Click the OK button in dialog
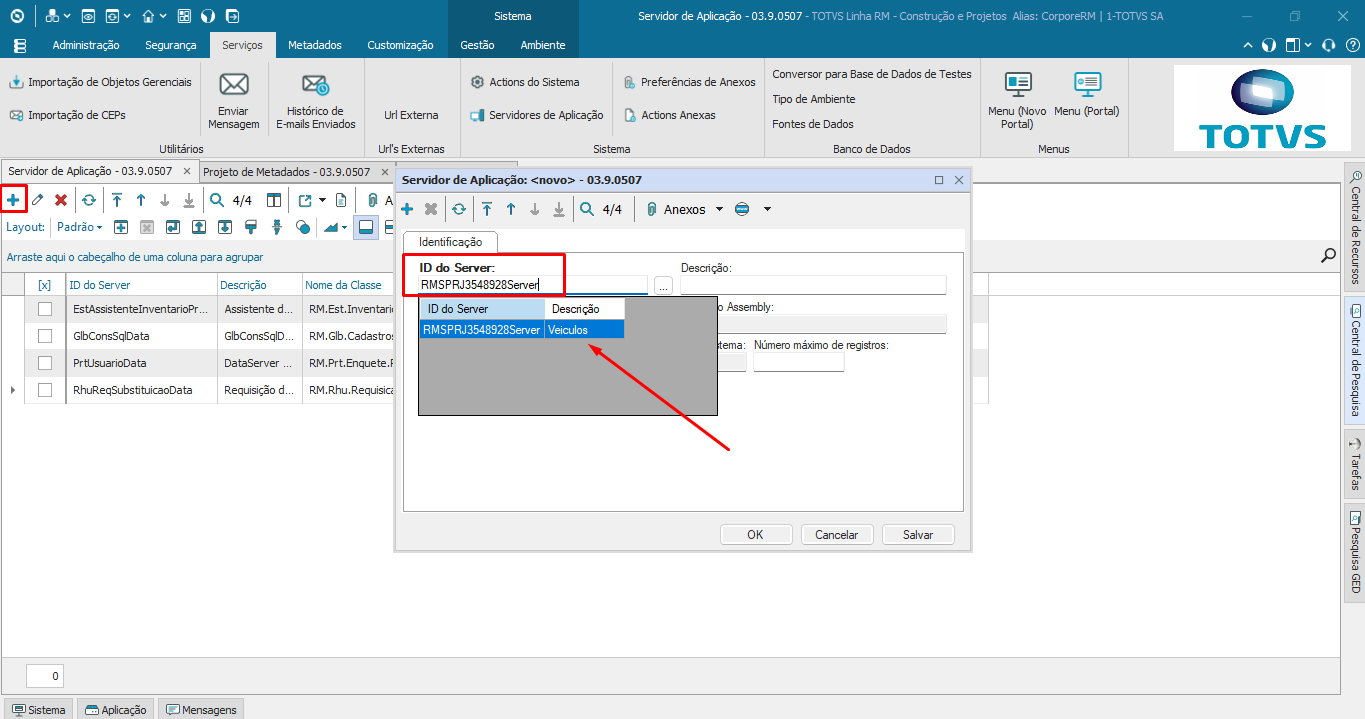The height and width of the screenshot is (719, 1365). click(755, 535)
